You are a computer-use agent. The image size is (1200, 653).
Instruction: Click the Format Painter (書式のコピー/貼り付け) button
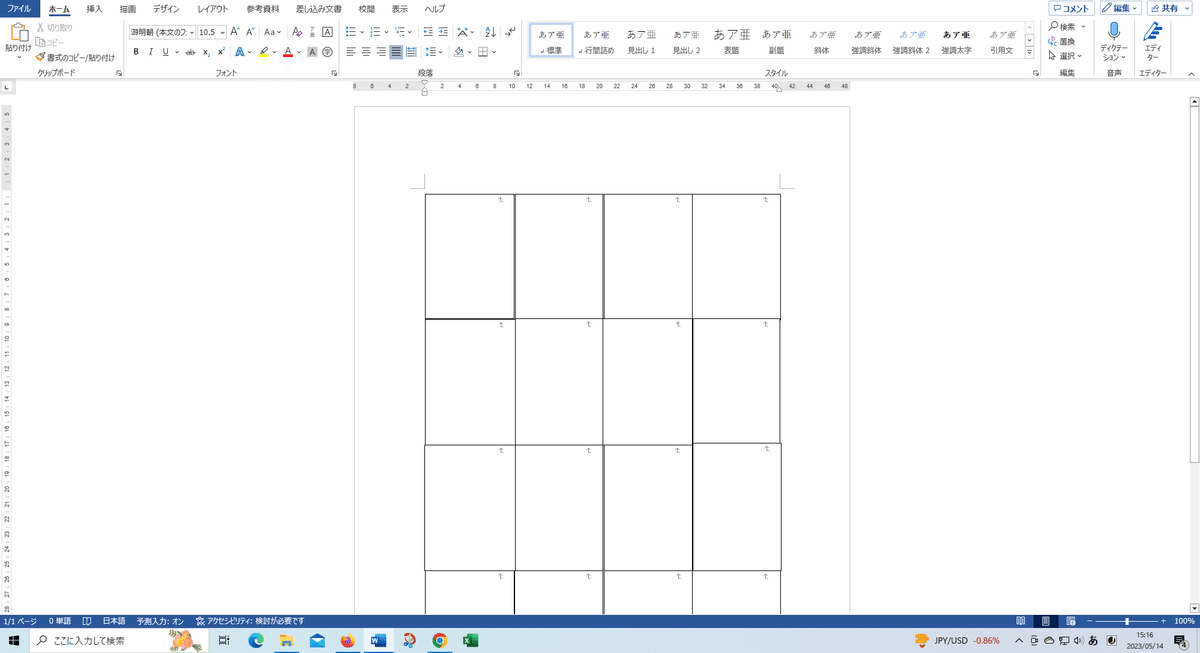point(77,57)
